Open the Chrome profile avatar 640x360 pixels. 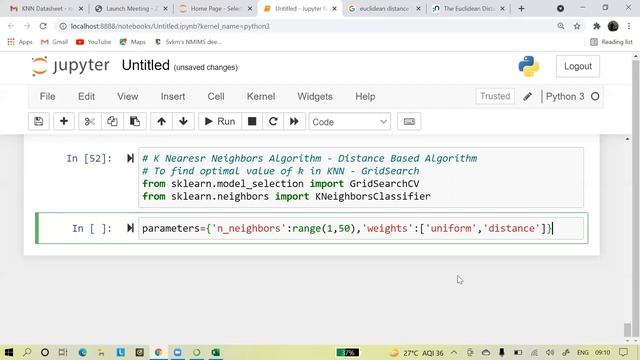[613, 26]
